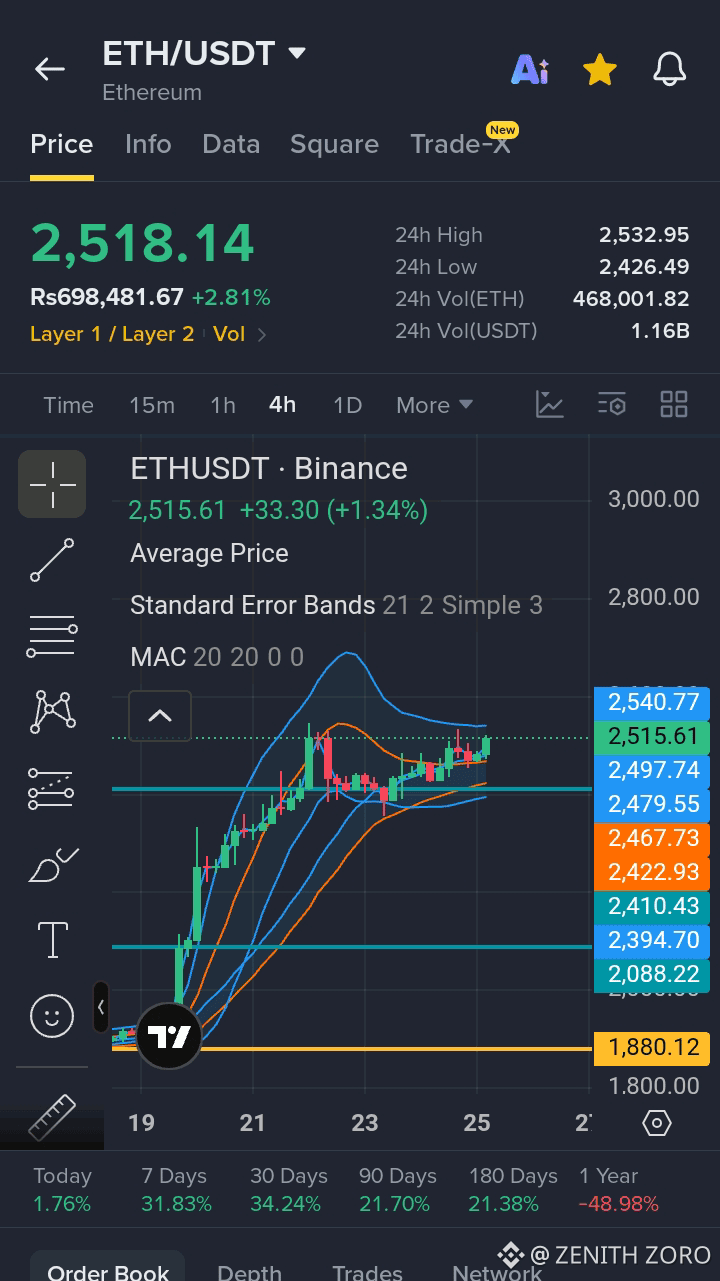720x1281 pixels.
Task: Select the 1 Year performance -48.98%
Action: tap(618, 1190)
